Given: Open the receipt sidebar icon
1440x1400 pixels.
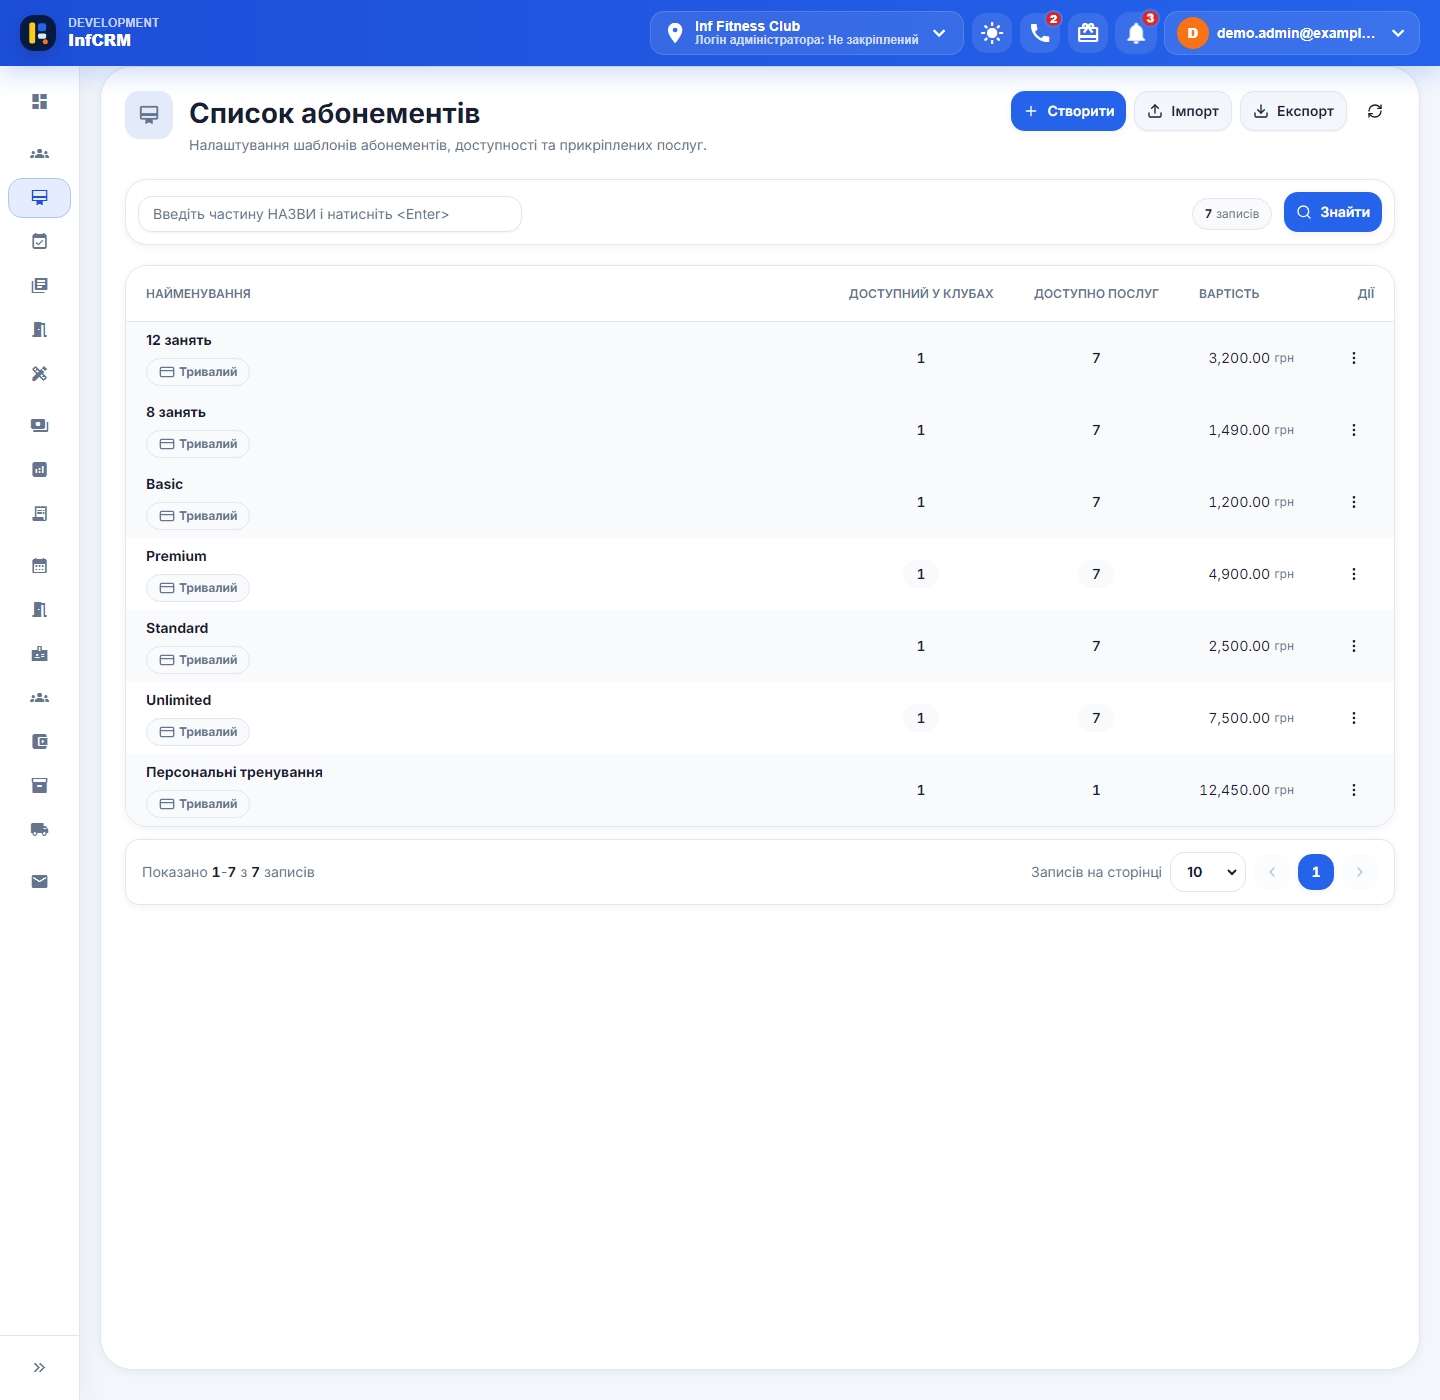Looking at the screenshot, I should point(39,514).
